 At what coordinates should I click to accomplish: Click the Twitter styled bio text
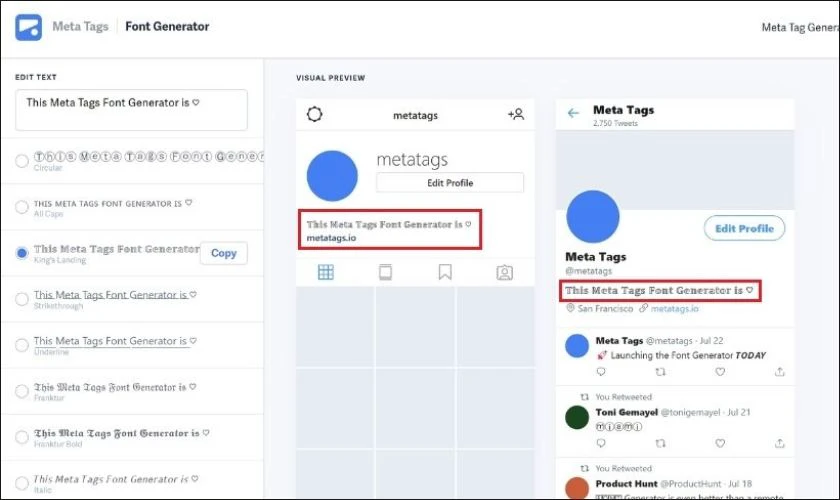pos(659,290)
